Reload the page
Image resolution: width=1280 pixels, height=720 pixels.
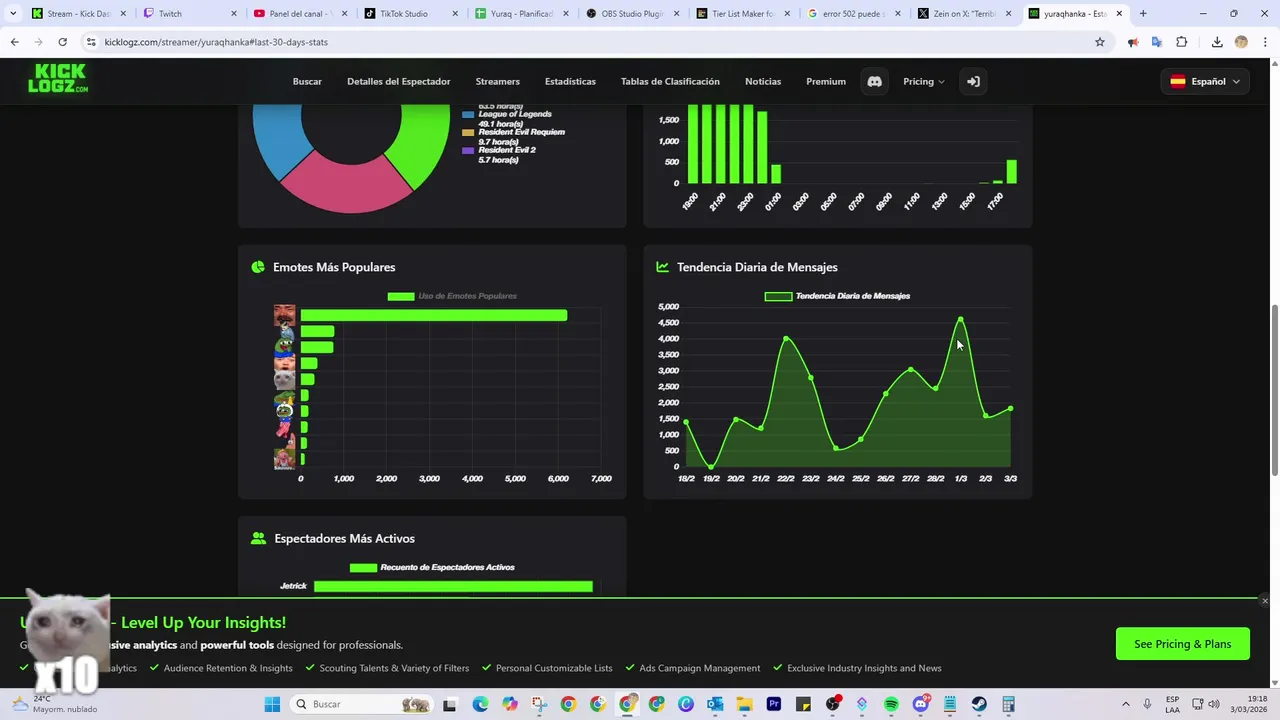(62, 42)
